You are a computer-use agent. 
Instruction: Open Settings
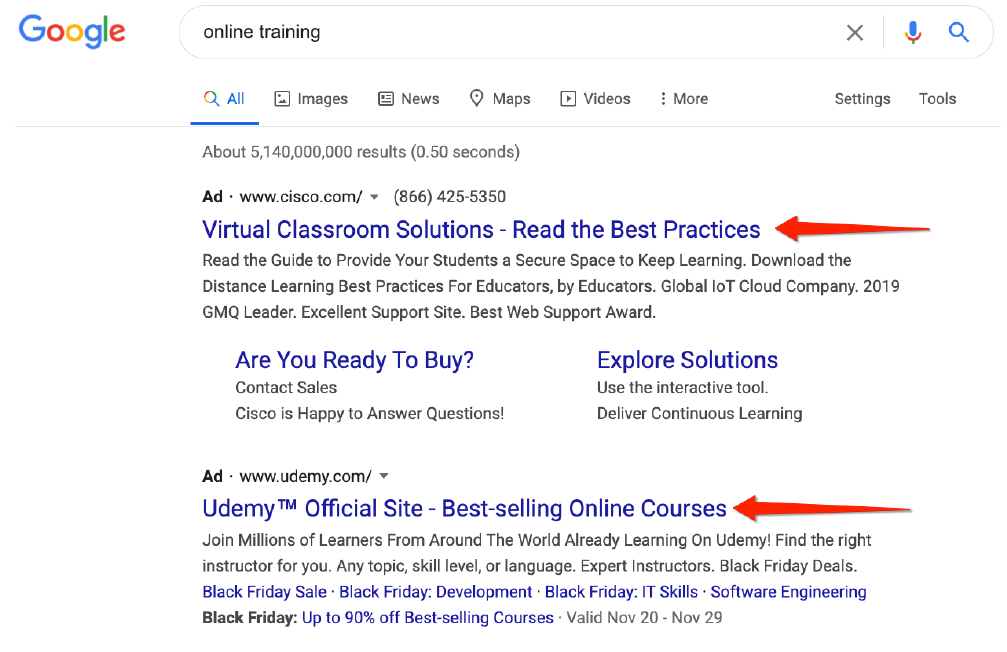coord(862,99)
